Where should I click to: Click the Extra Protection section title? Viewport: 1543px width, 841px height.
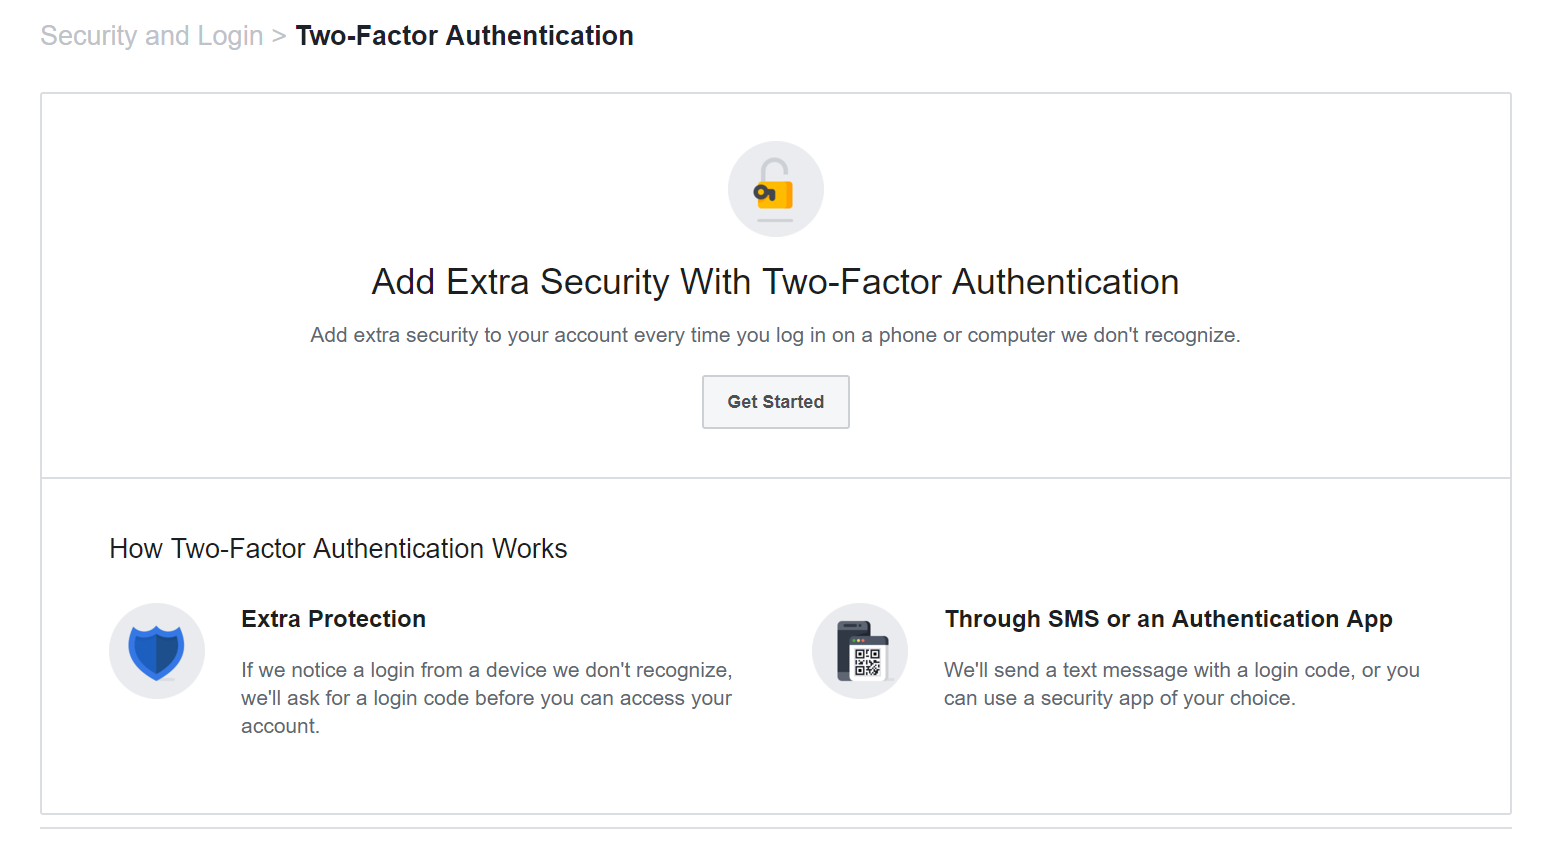(333, 618)
